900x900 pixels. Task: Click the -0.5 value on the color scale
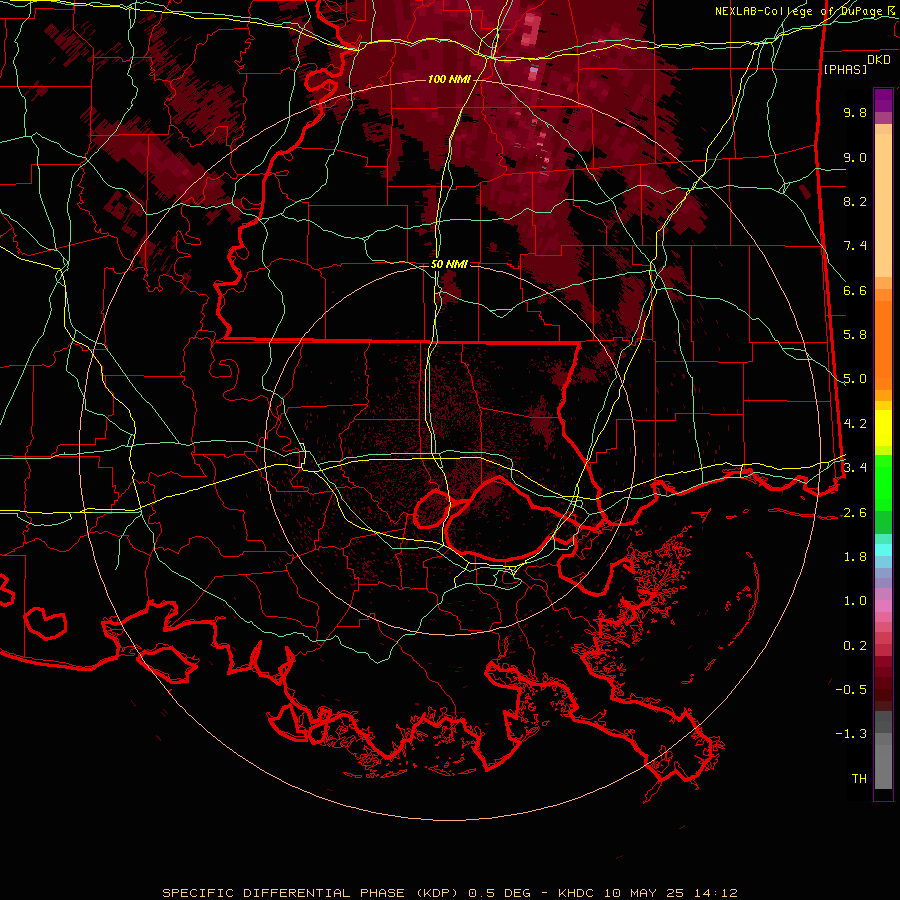851,690
